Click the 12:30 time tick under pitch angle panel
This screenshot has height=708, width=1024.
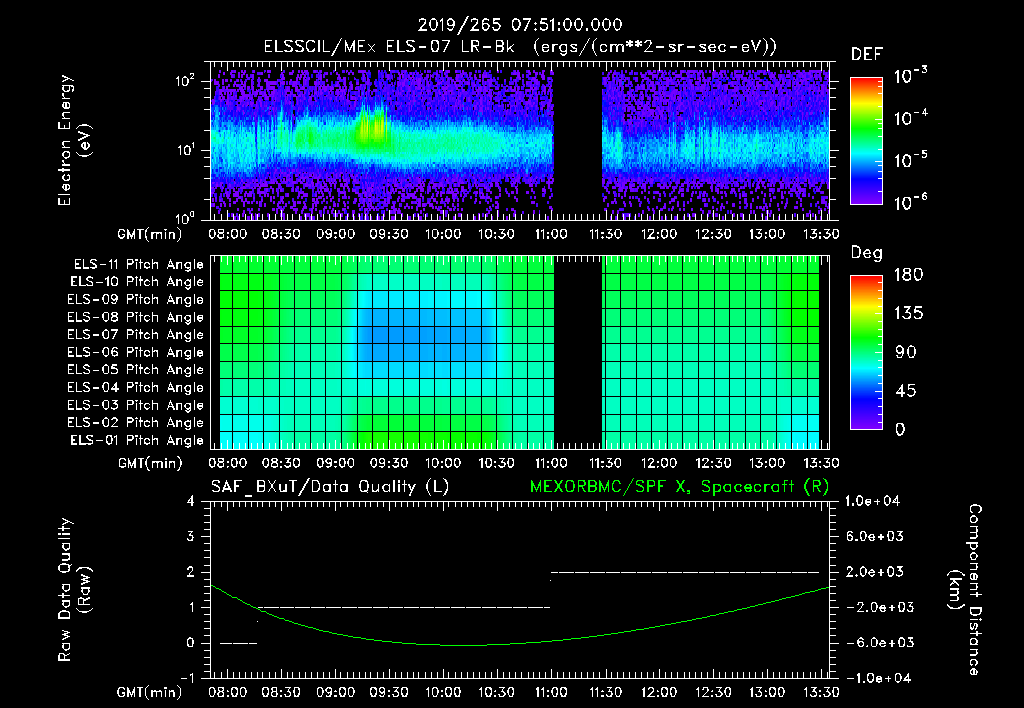click(x=713, y=463)
